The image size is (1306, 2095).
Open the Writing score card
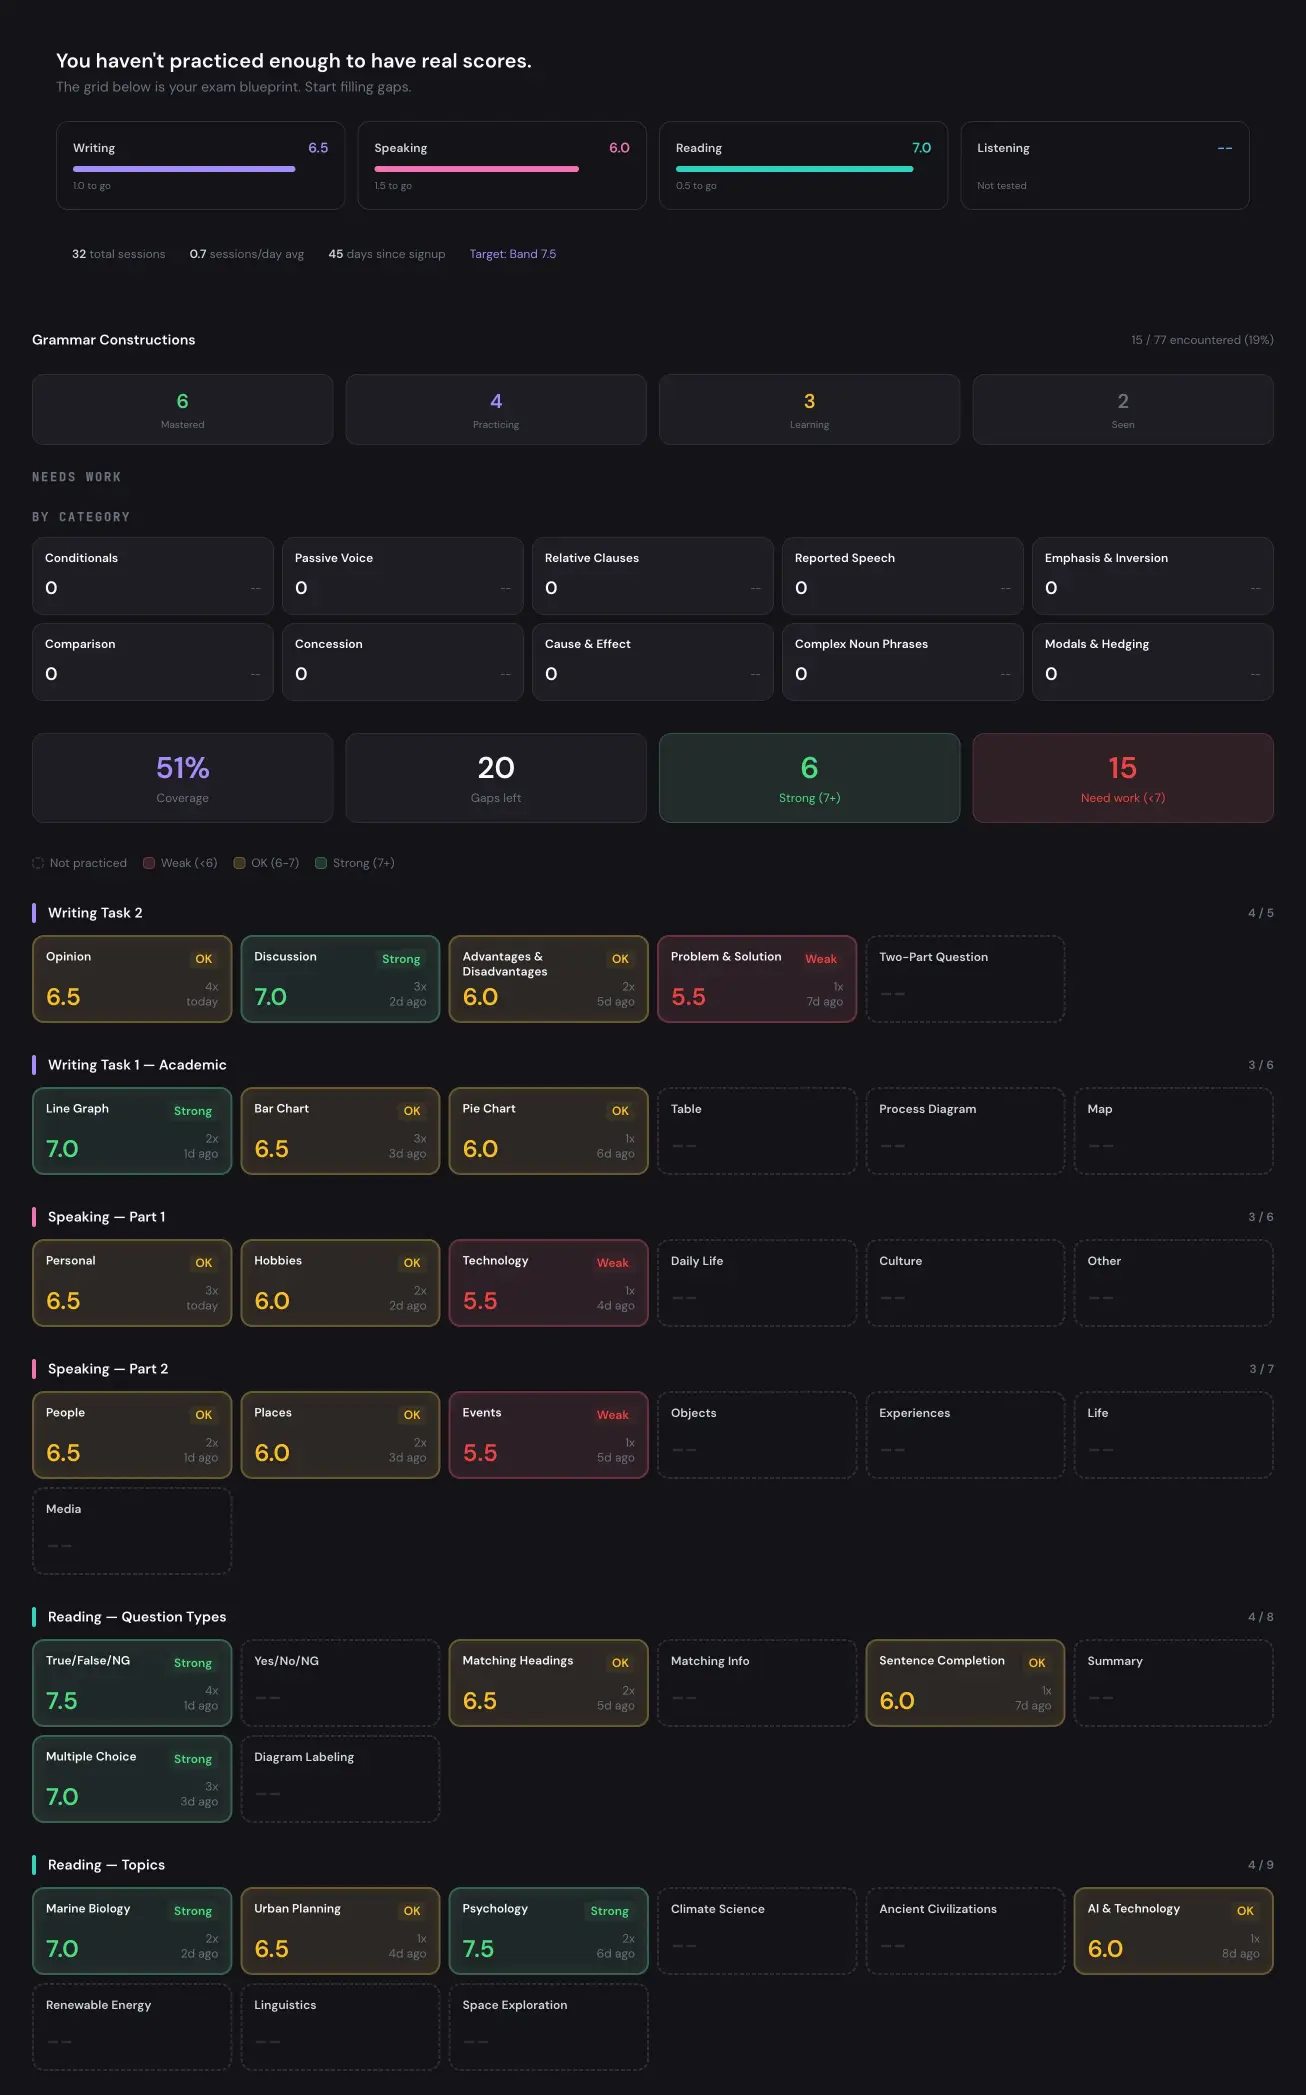point(200,166)
